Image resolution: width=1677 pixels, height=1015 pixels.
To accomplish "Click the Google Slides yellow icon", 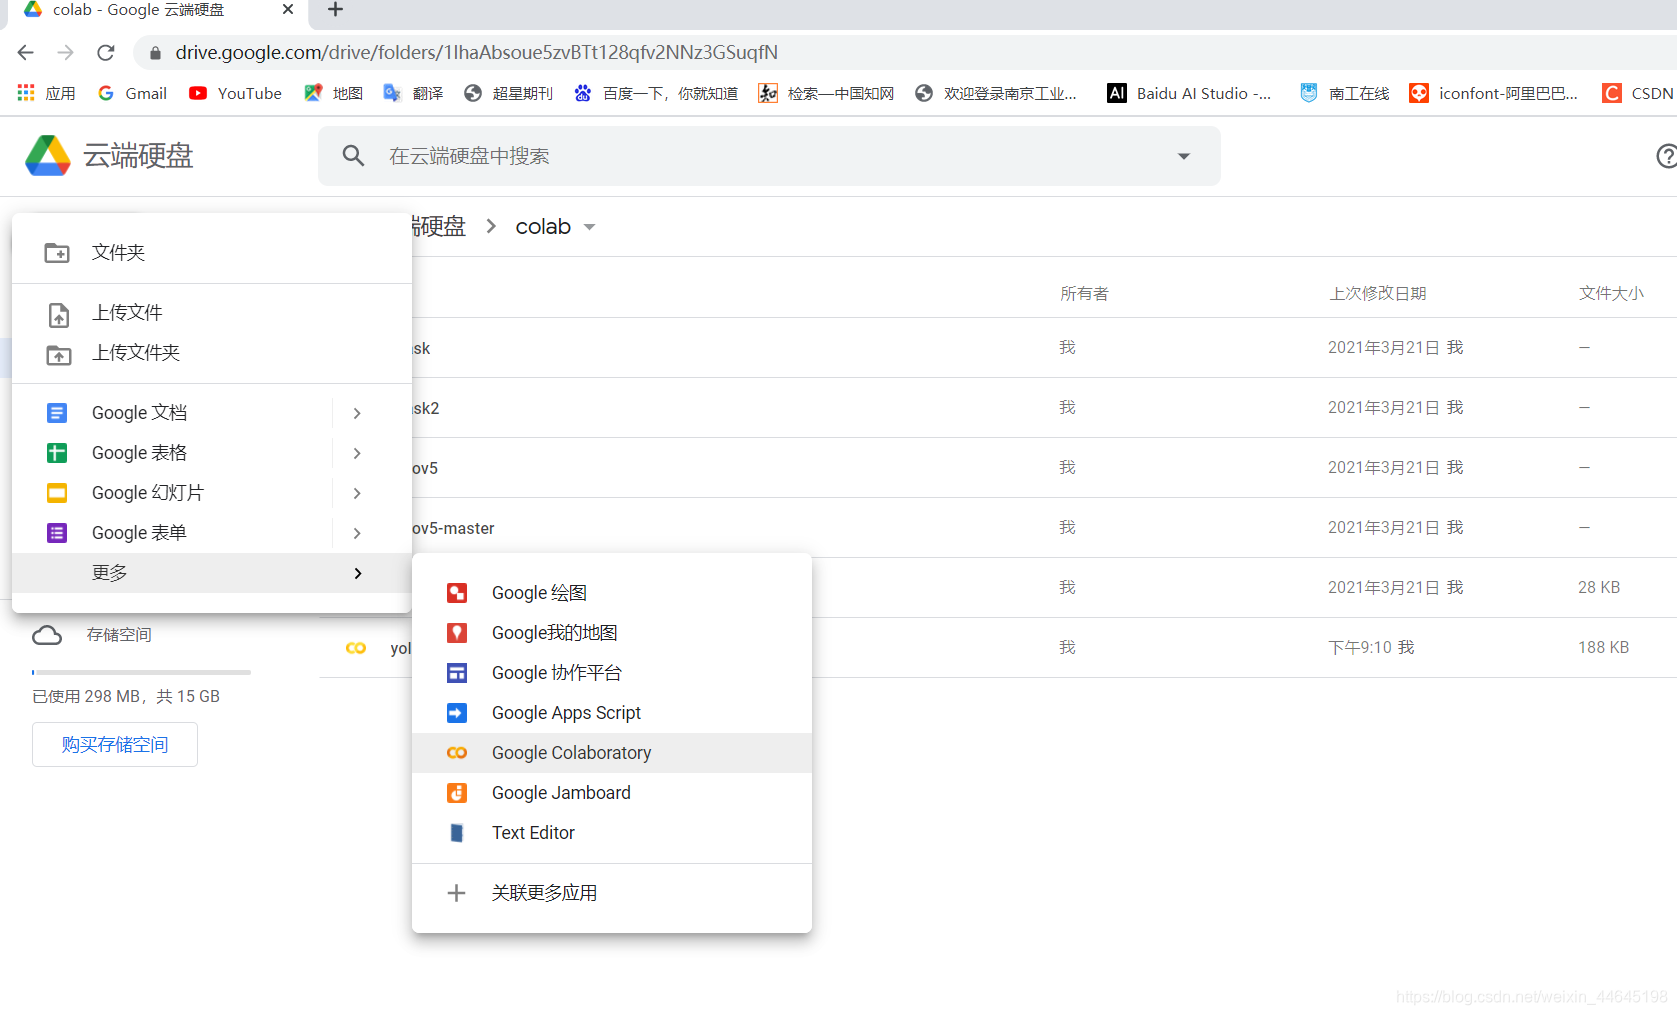I will point(57,493).
